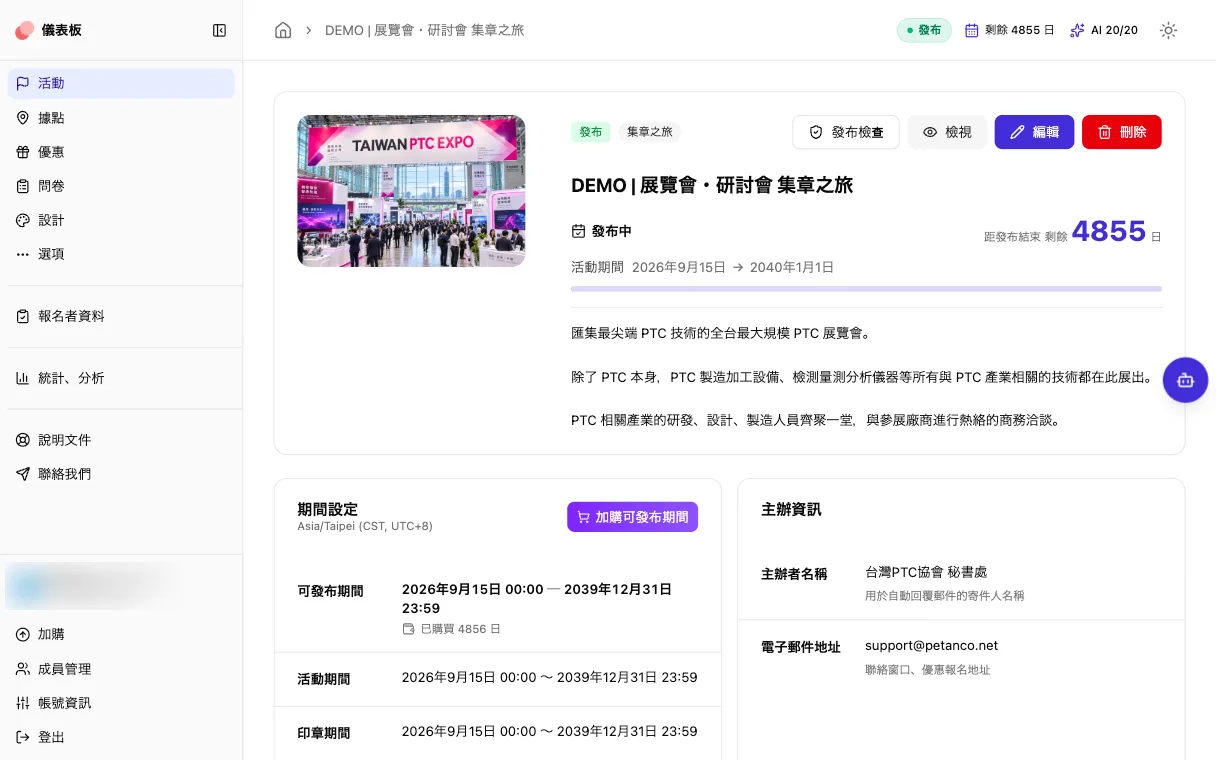1216x760 pixels.
Task: Open 設計 in the sidebar
Action: click(x=121, y=220)
